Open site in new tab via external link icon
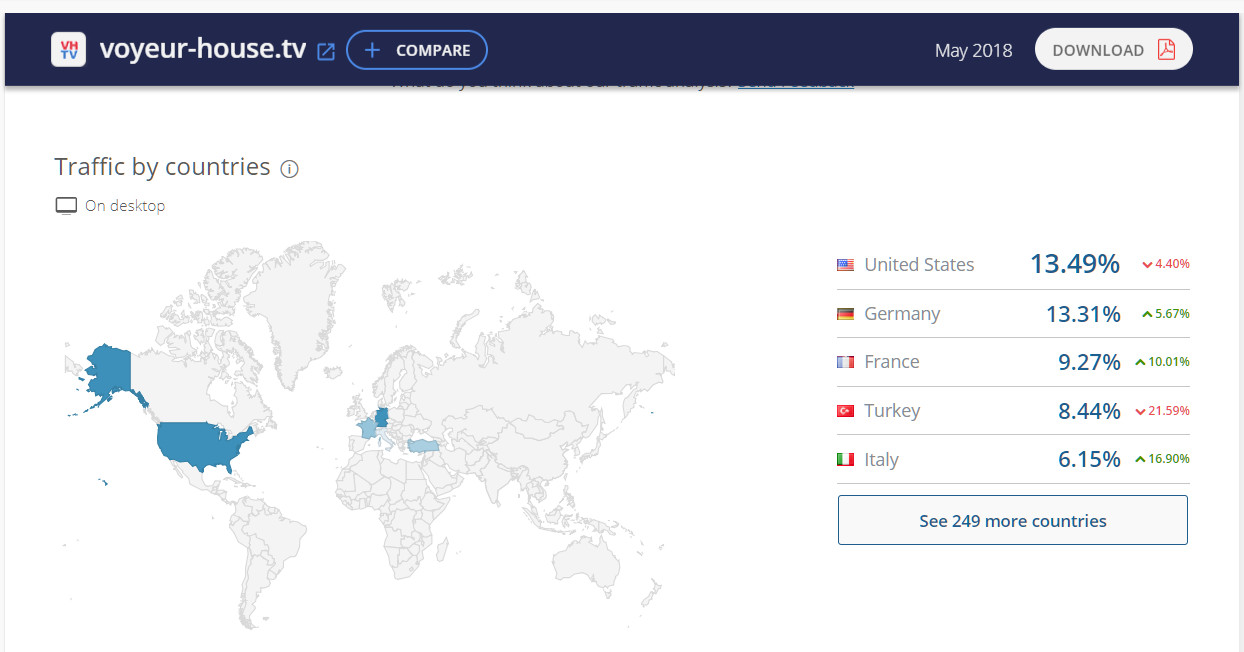The height and width of the screenshot is (652, 1244). 326,51
